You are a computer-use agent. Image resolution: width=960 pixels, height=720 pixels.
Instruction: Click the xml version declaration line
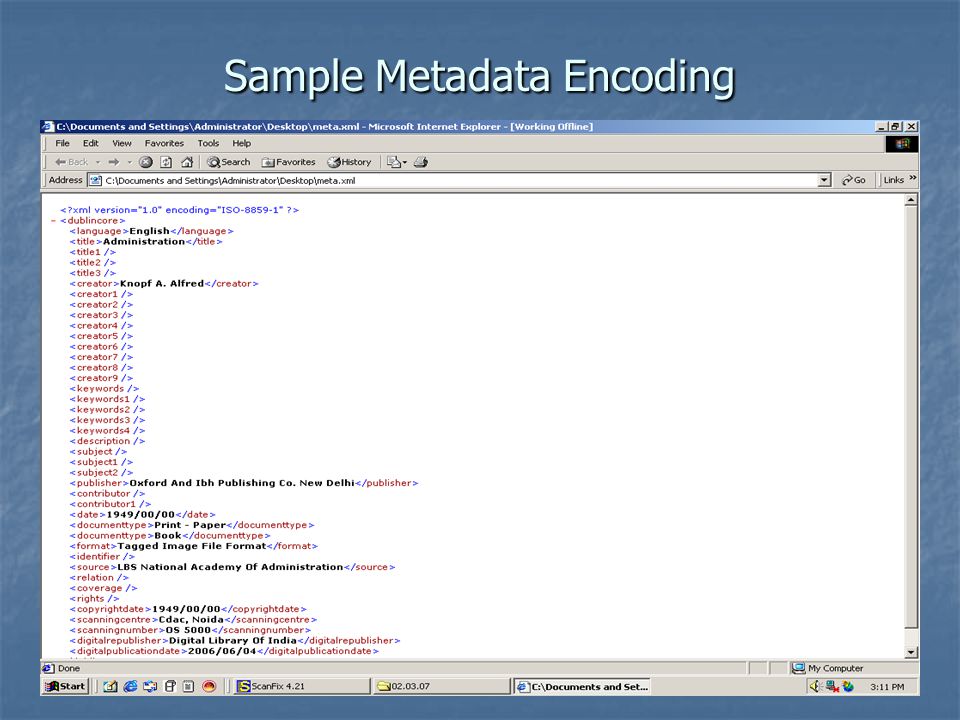(179, 210)
